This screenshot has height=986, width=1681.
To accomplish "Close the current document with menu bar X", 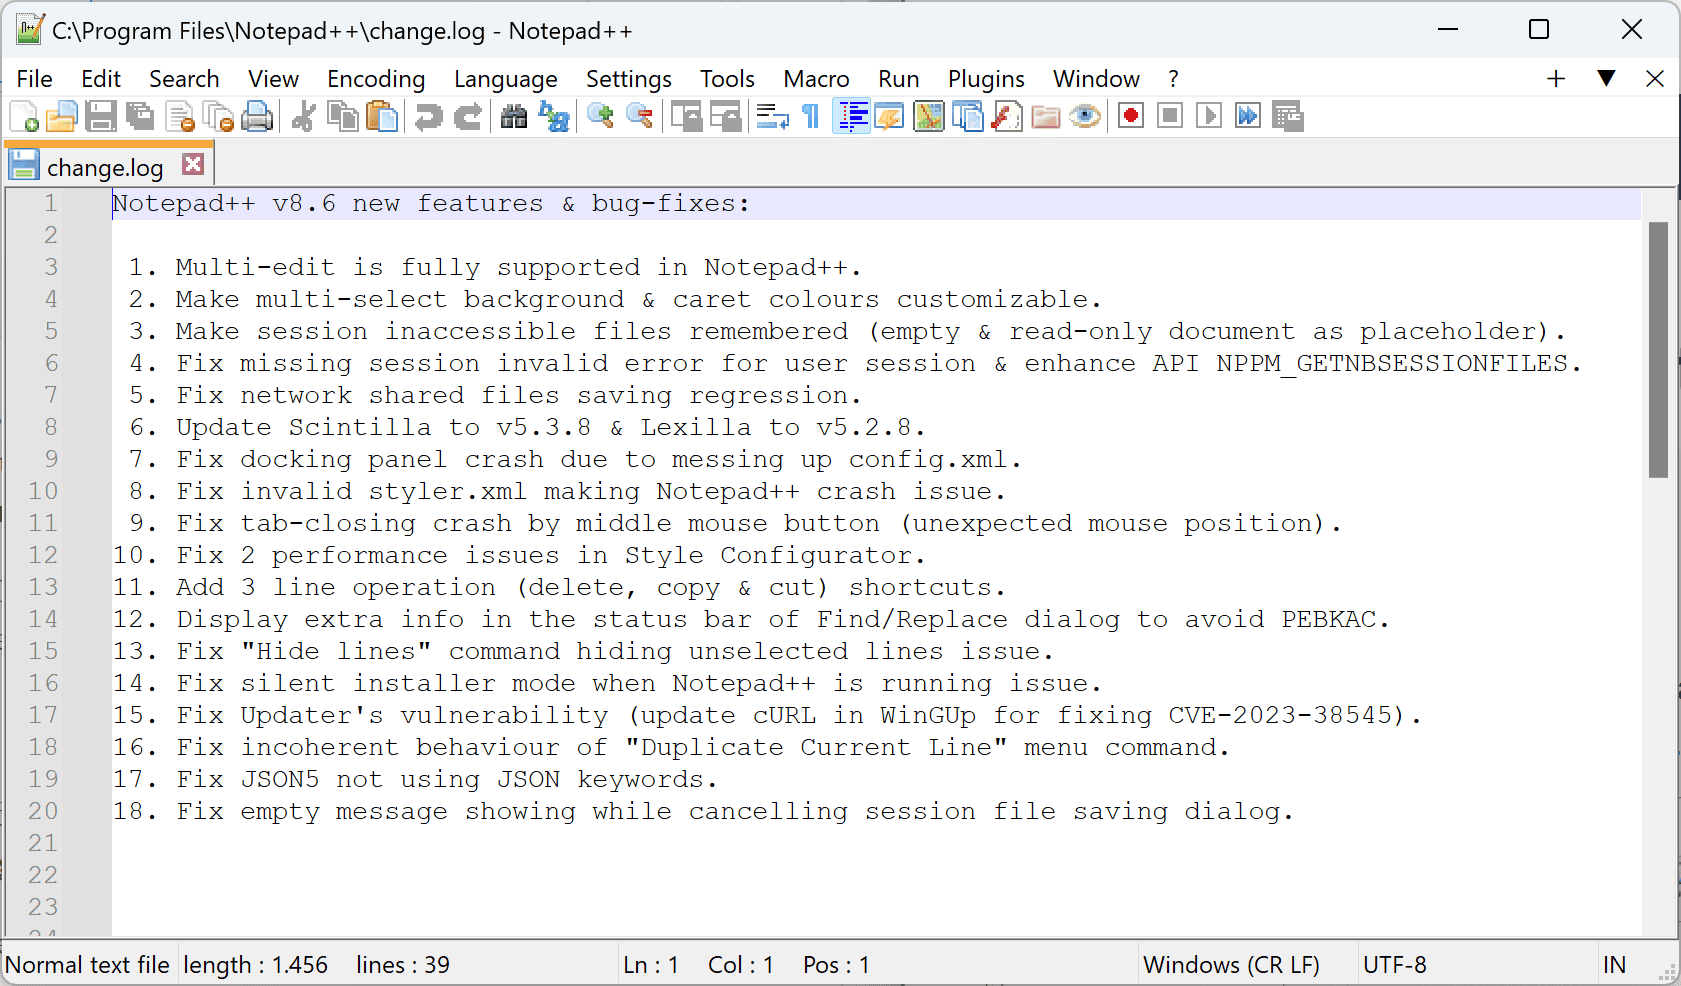I will (x=1655, y=78).
